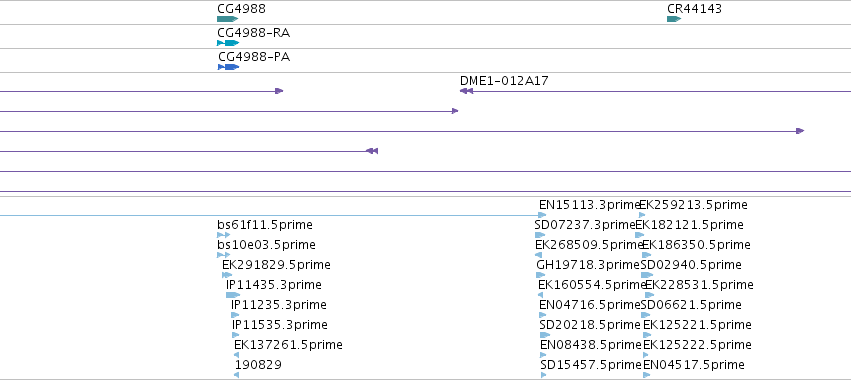The image size is (851, 380).
Task: Select the CG4988-RA transcript glyph
Action: coord(228,43)
